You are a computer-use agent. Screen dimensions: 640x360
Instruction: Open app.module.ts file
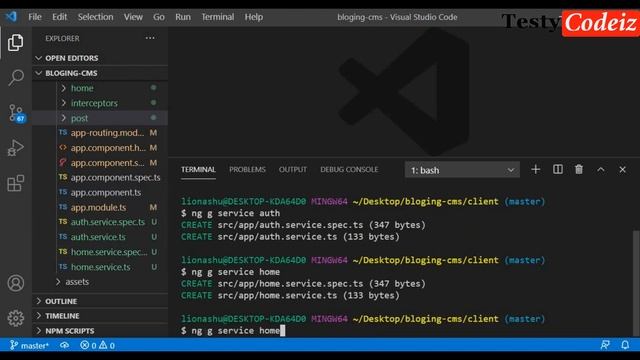tap(100, 207)
